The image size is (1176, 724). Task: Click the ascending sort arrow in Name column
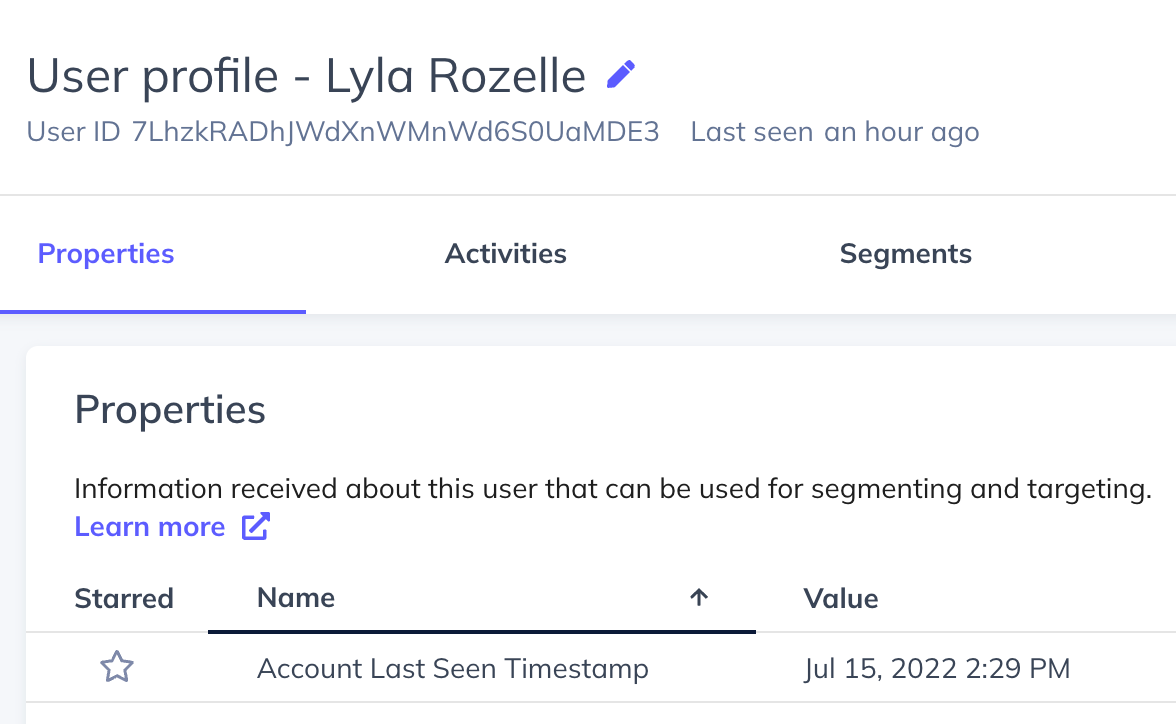click(x=699, y=597)
